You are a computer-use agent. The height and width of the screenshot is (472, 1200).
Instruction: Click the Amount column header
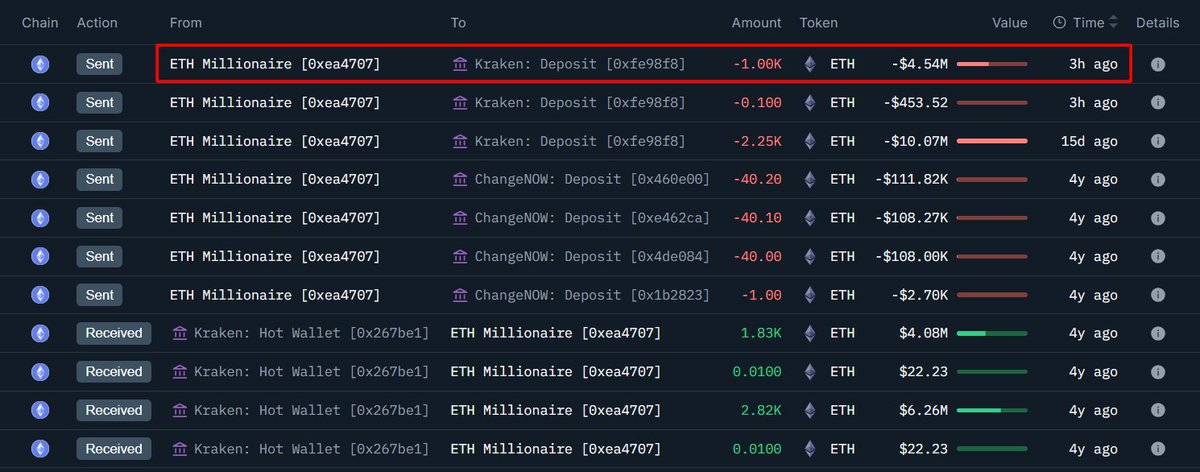[x=756, y=22]
